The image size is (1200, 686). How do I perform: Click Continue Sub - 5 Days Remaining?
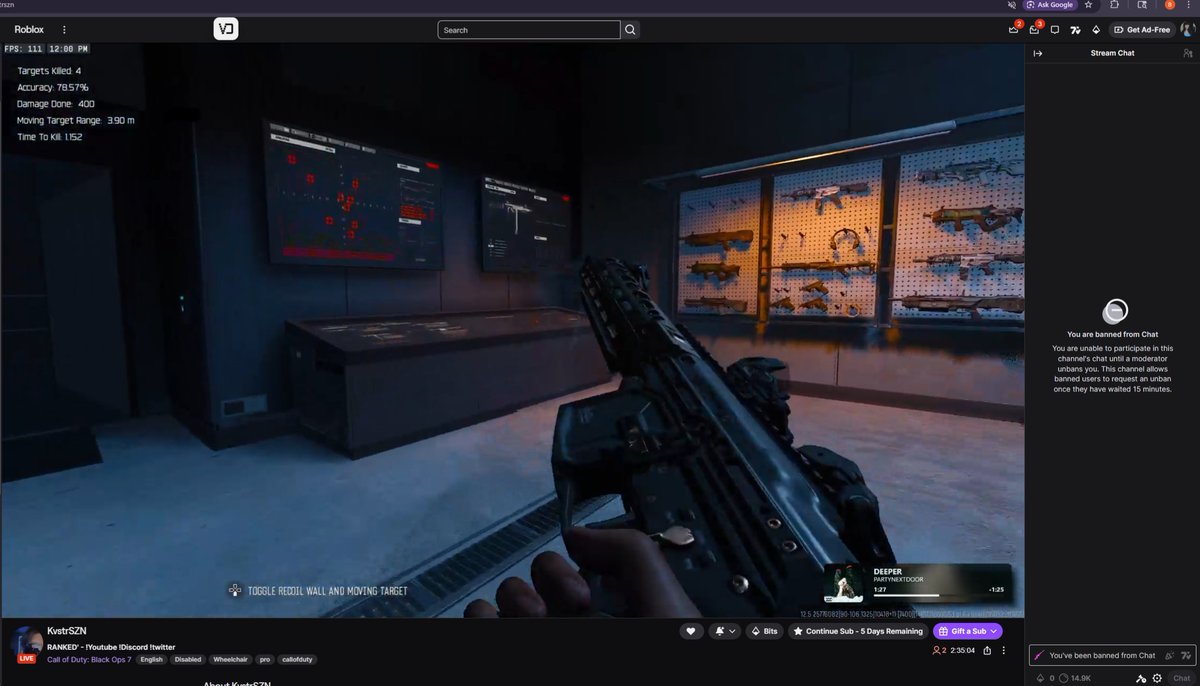click(x=858, y=631)
